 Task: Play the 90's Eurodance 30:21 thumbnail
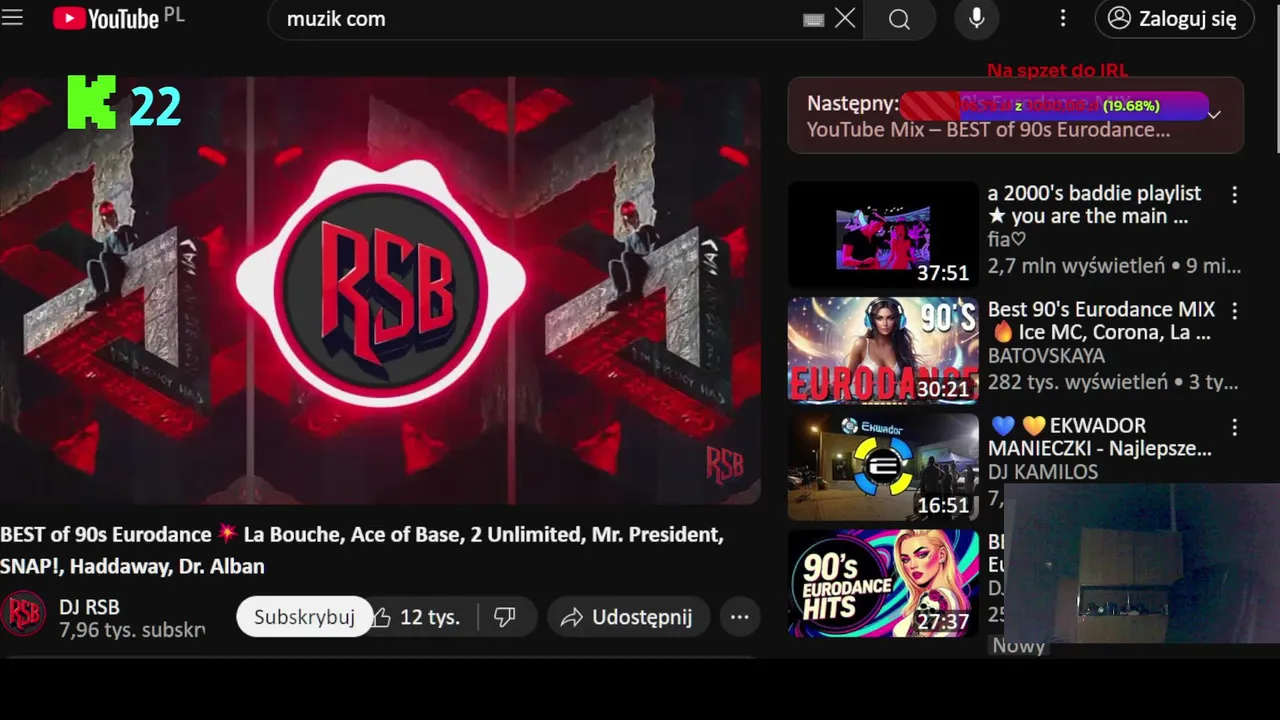883,351
